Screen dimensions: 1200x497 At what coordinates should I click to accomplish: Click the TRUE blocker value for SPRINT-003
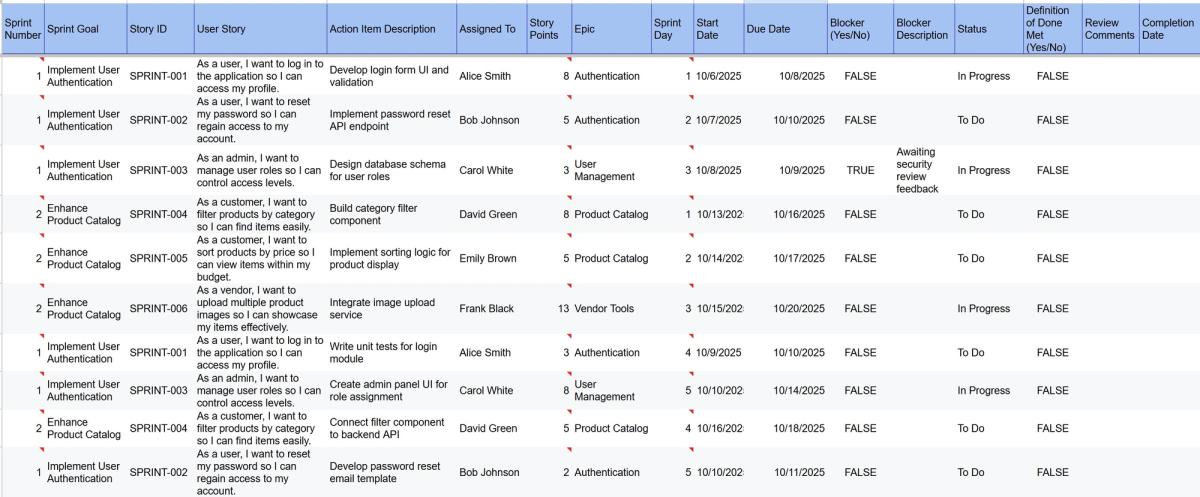(x=860, y=170)
